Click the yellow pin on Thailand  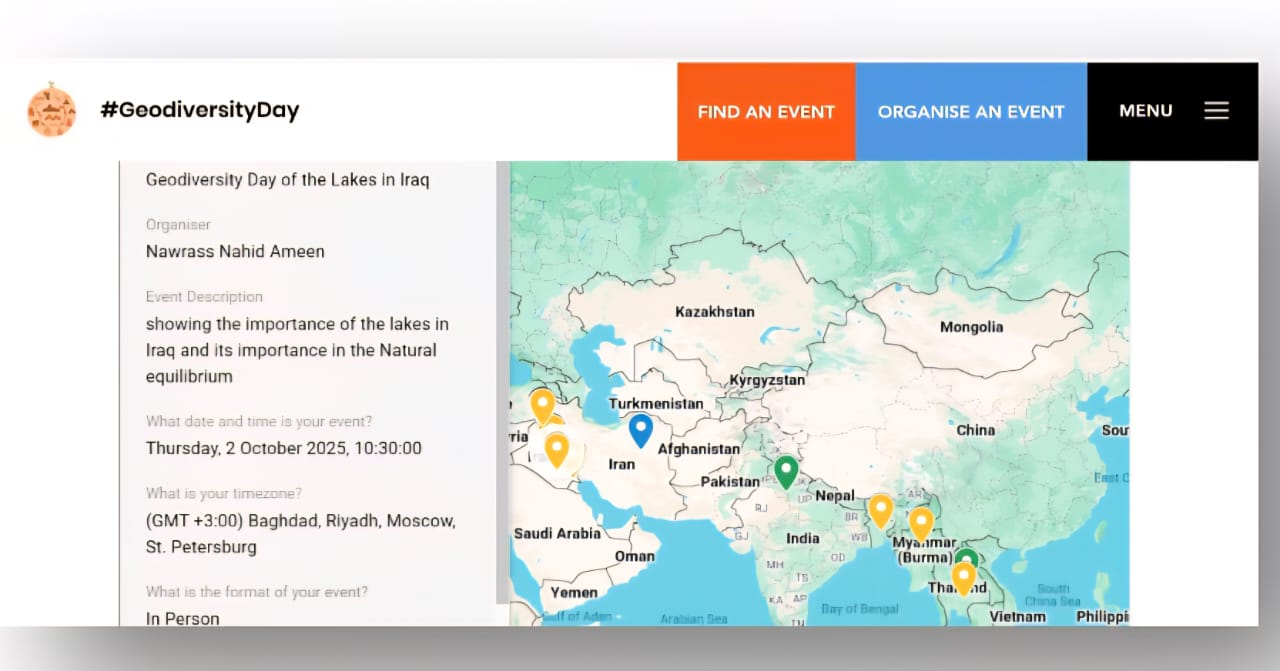(963, 577)
